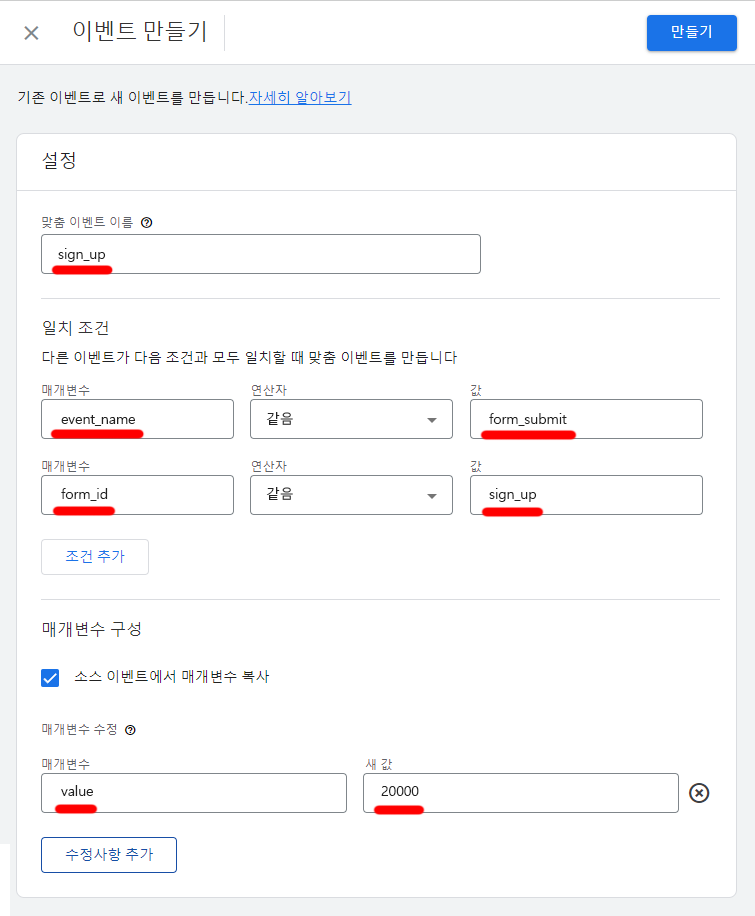
Task: Click the 20000 new value field
Action: tap(520, 793)
